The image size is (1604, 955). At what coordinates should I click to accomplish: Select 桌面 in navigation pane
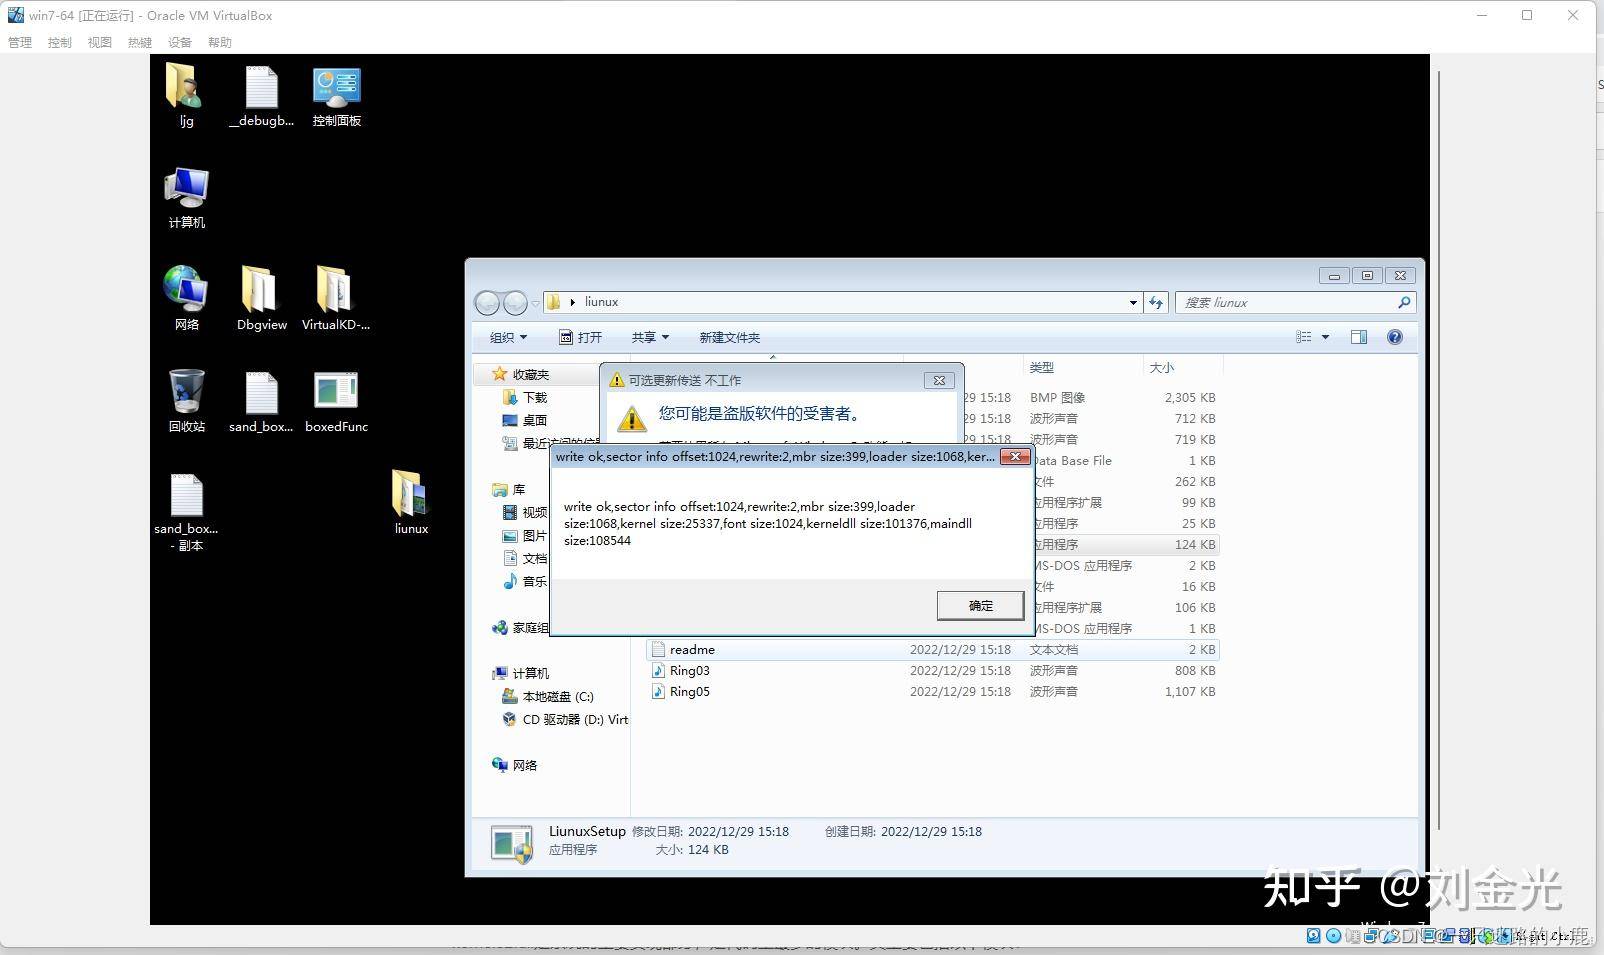534,420
